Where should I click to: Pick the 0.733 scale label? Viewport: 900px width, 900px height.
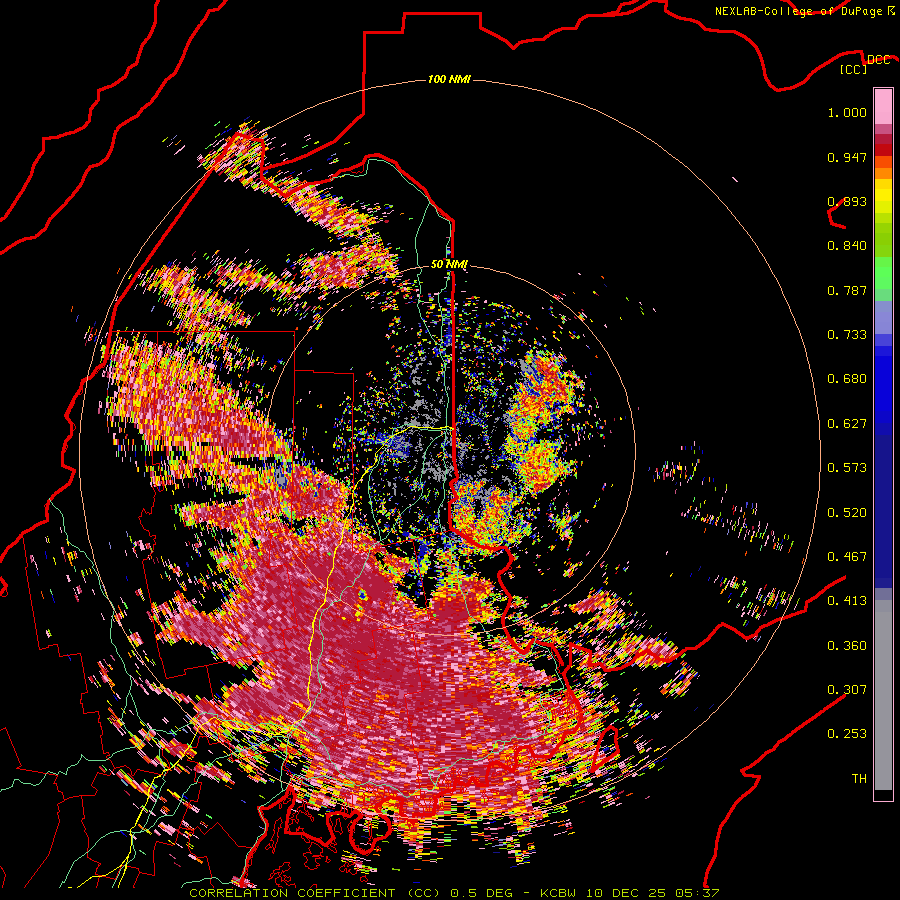[x=847, y=335]
